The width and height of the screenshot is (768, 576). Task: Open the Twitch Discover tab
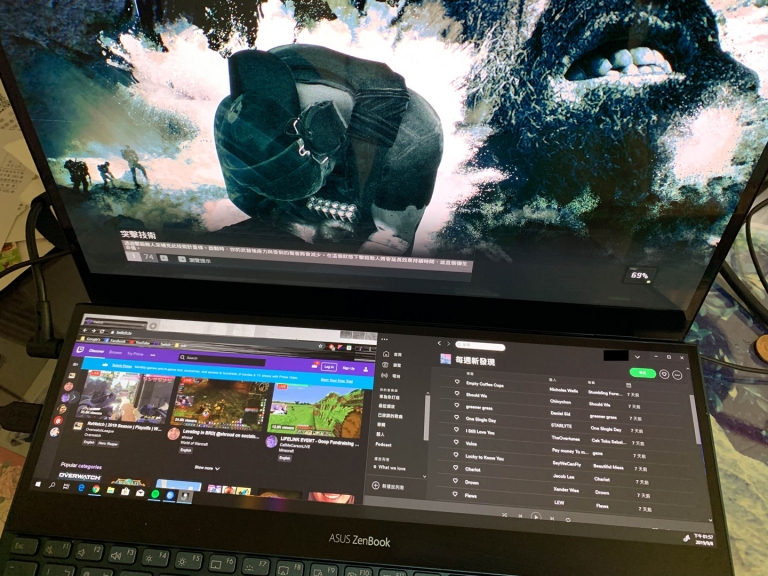pos(96,351)
